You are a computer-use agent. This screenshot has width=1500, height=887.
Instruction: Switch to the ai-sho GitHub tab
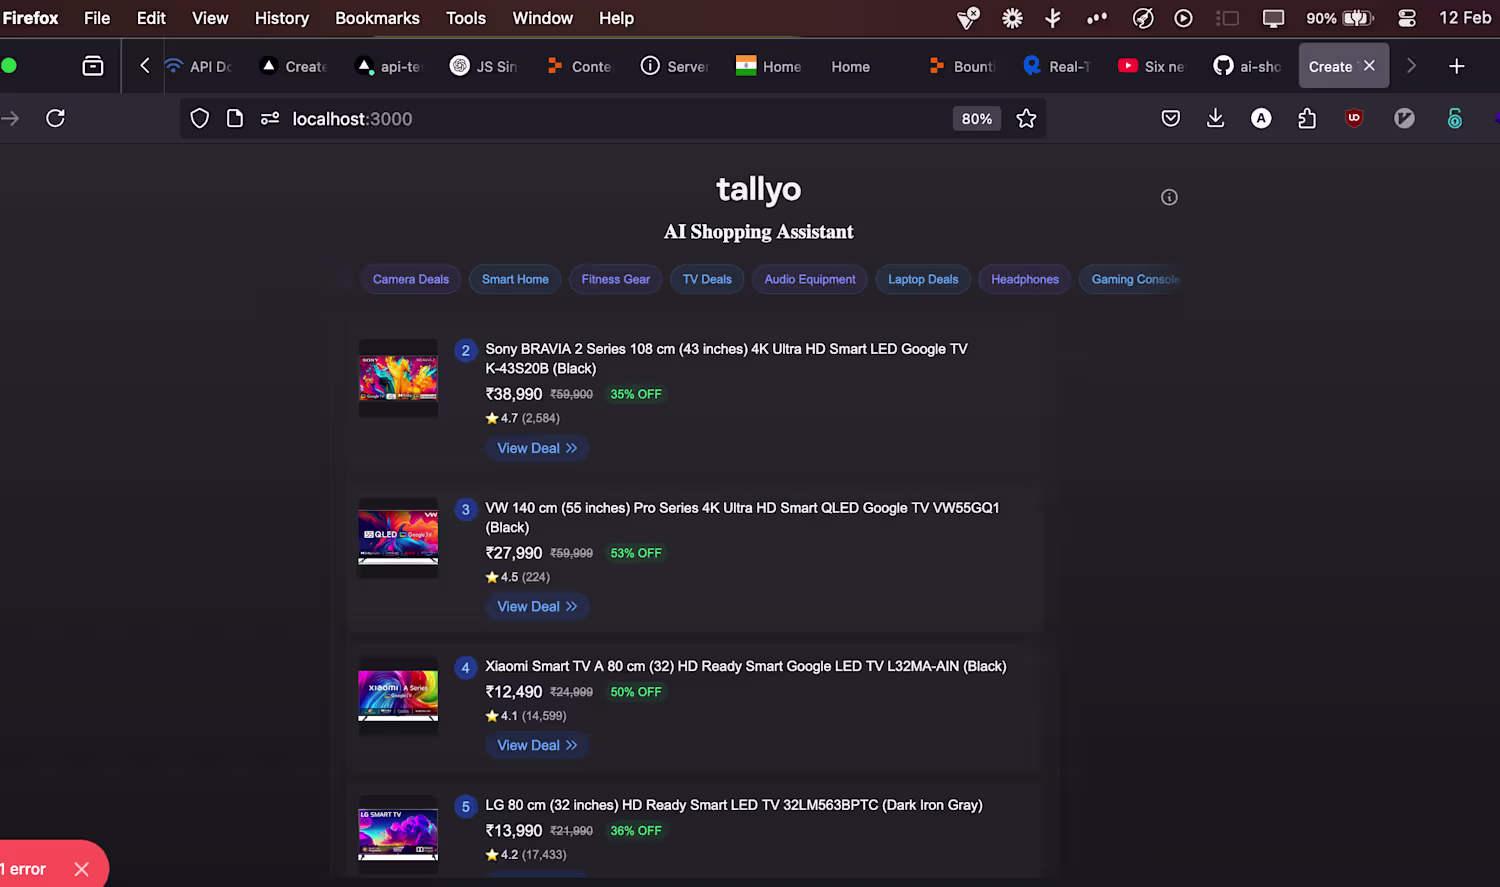click(1247, 66)
